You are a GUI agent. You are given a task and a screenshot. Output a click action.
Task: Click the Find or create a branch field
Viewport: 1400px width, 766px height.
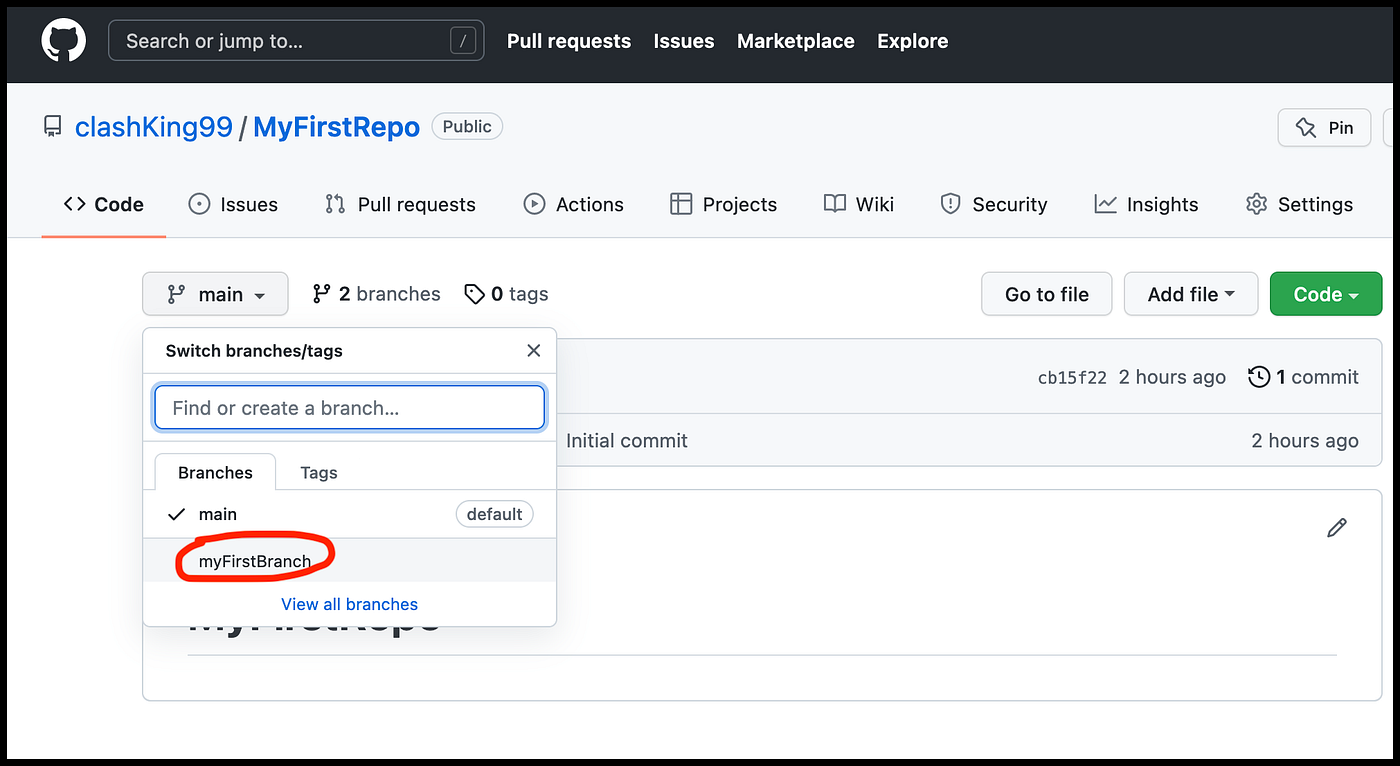(x=350, y=408)
